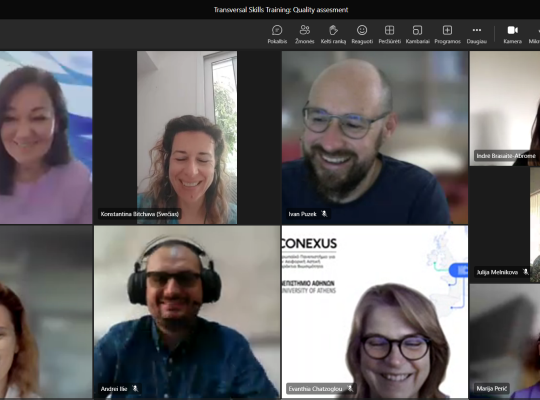Viewport: 540px width, 400px height.
Task: Select Eventhia Chatzoglou's video tile
Action: point(375,312)
